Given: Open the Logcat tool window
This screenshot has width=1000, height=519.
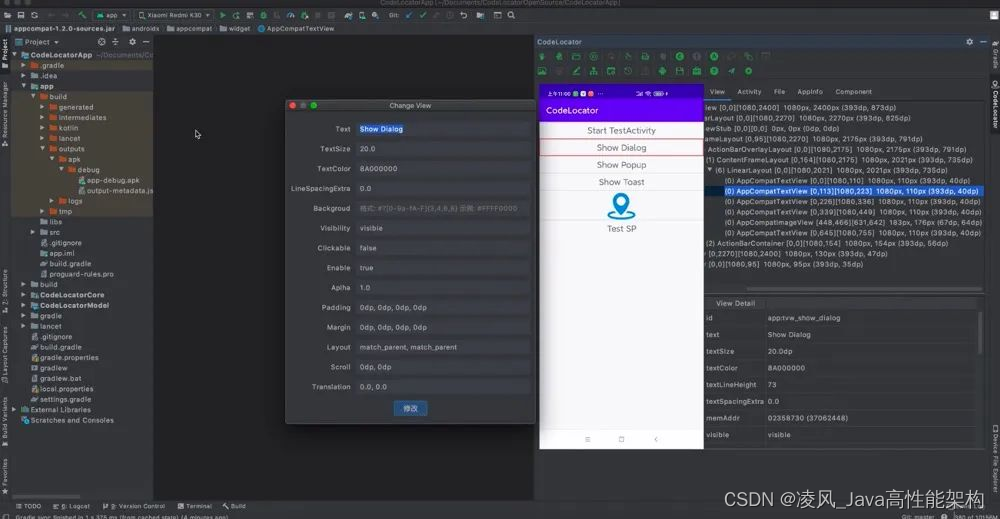Looking at the screenshot, I should tap(71, 506).
